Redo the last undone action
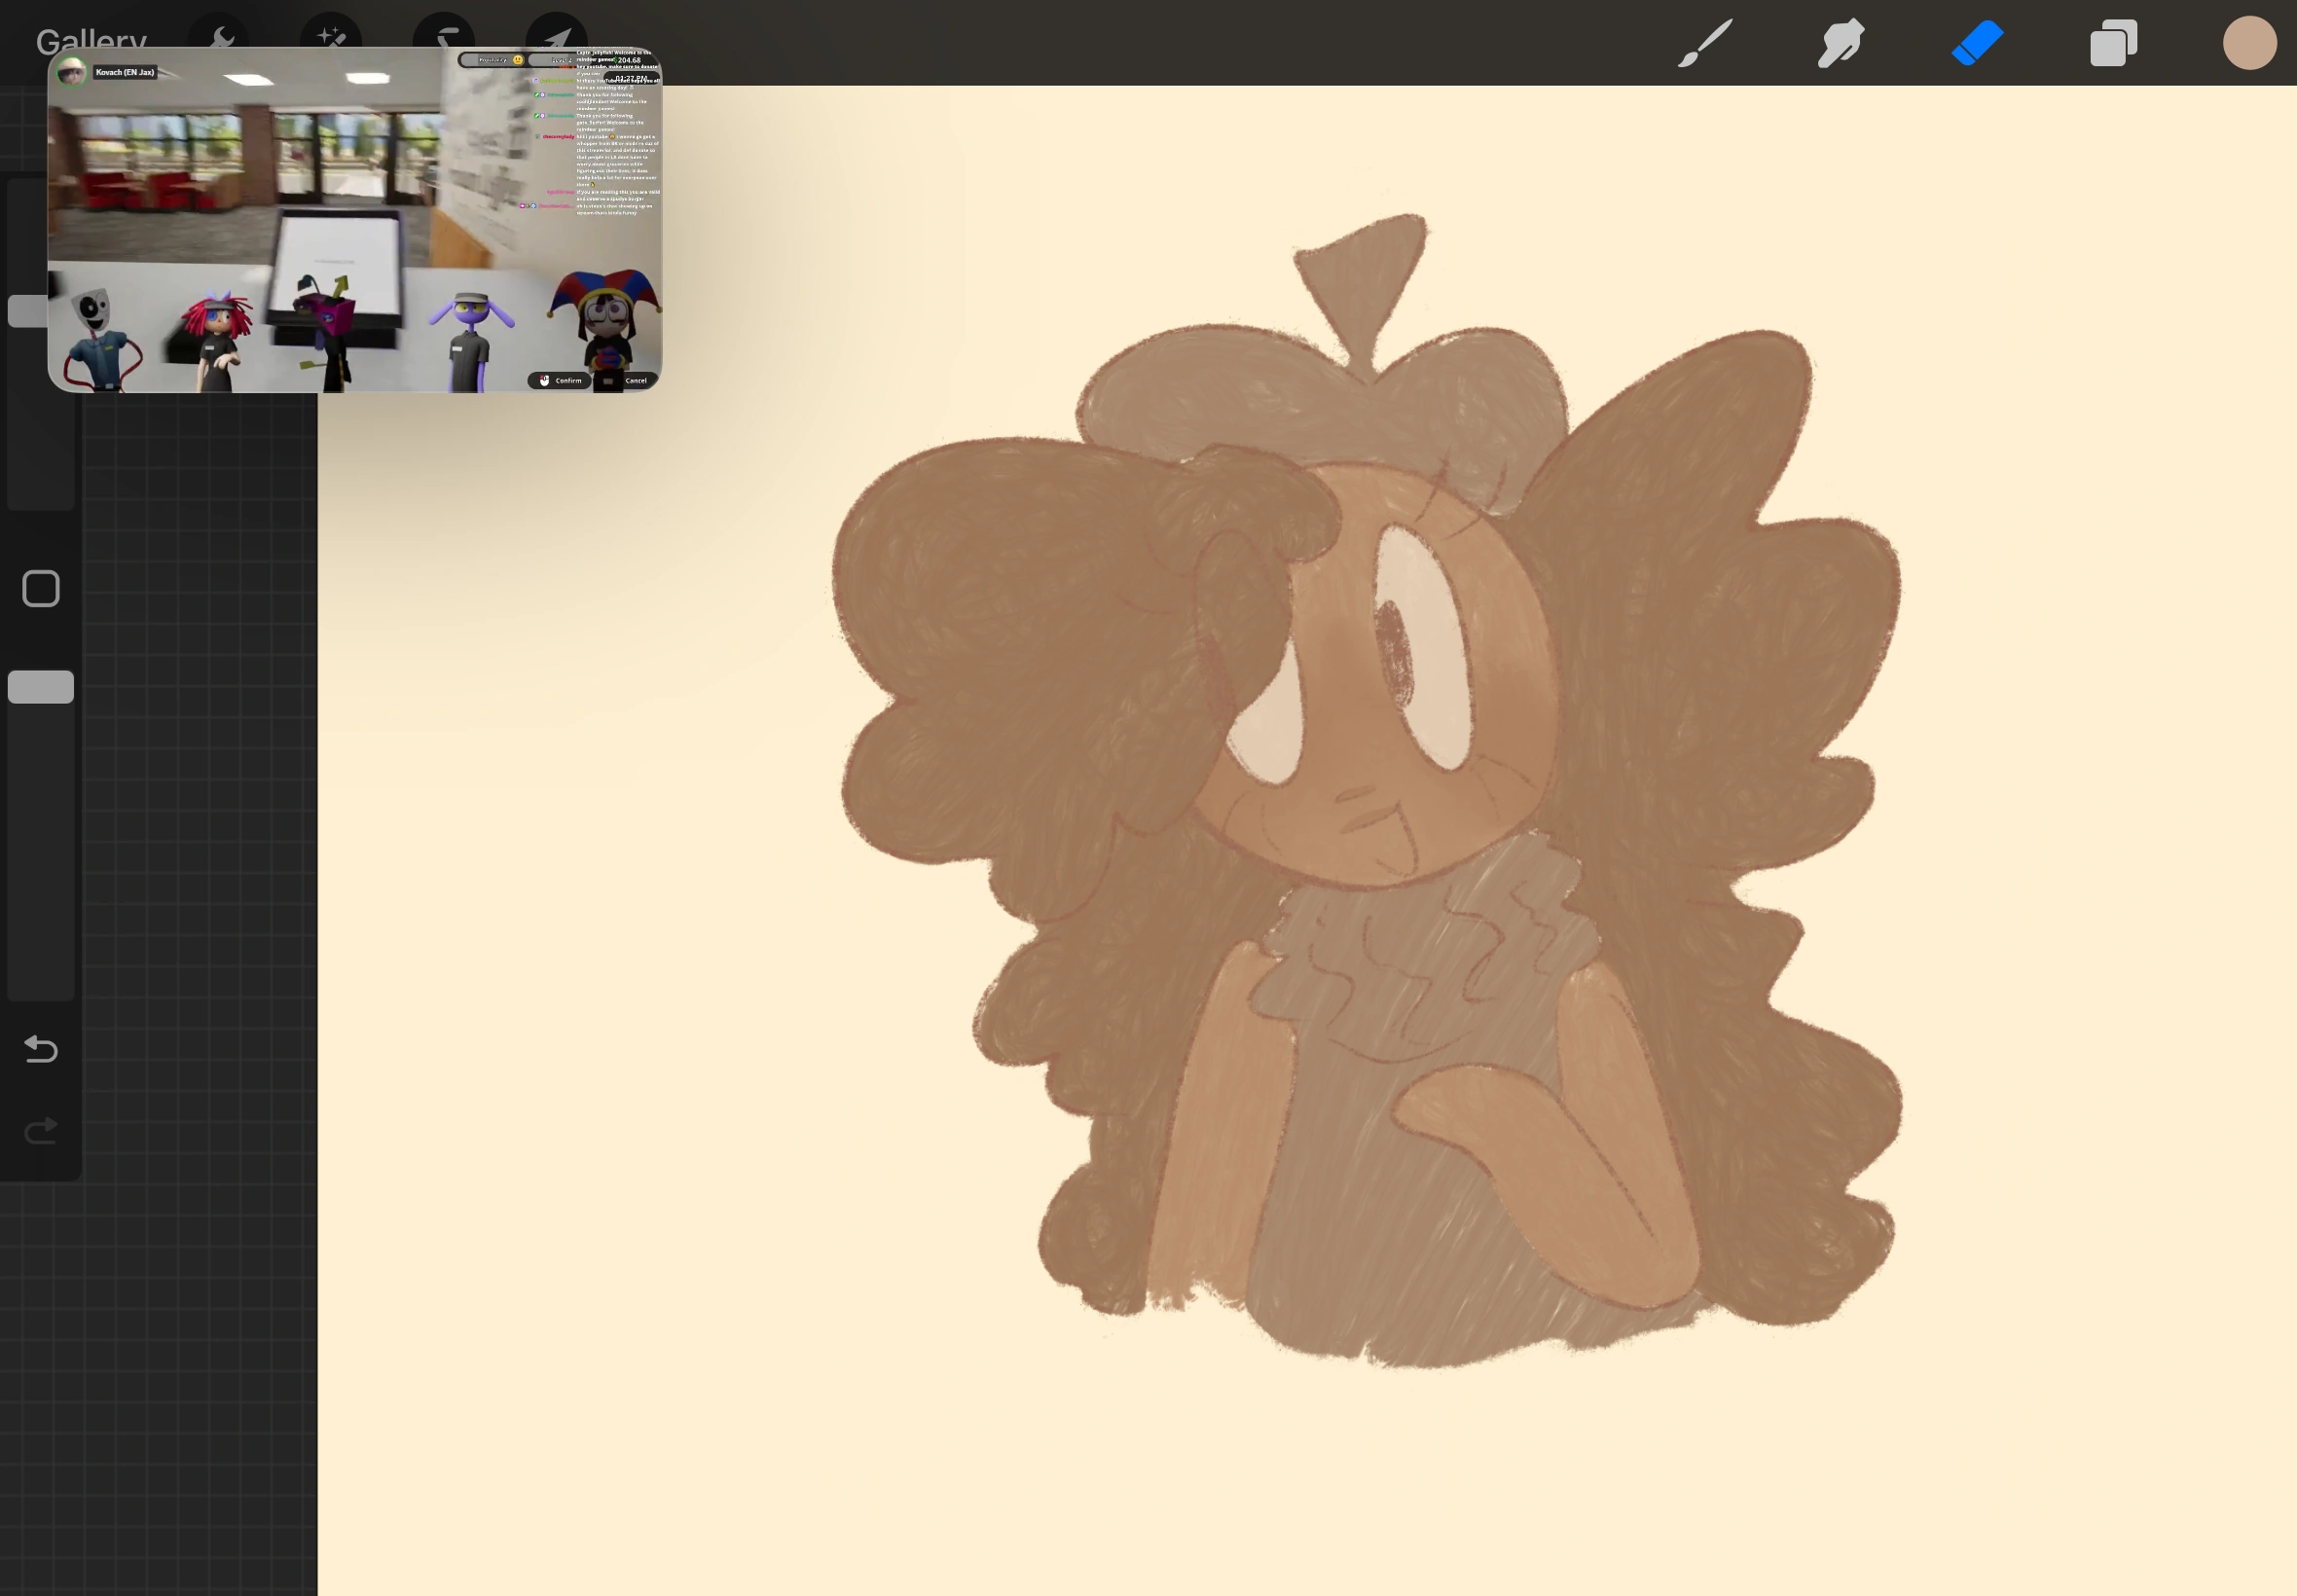 pos(41,1131)
